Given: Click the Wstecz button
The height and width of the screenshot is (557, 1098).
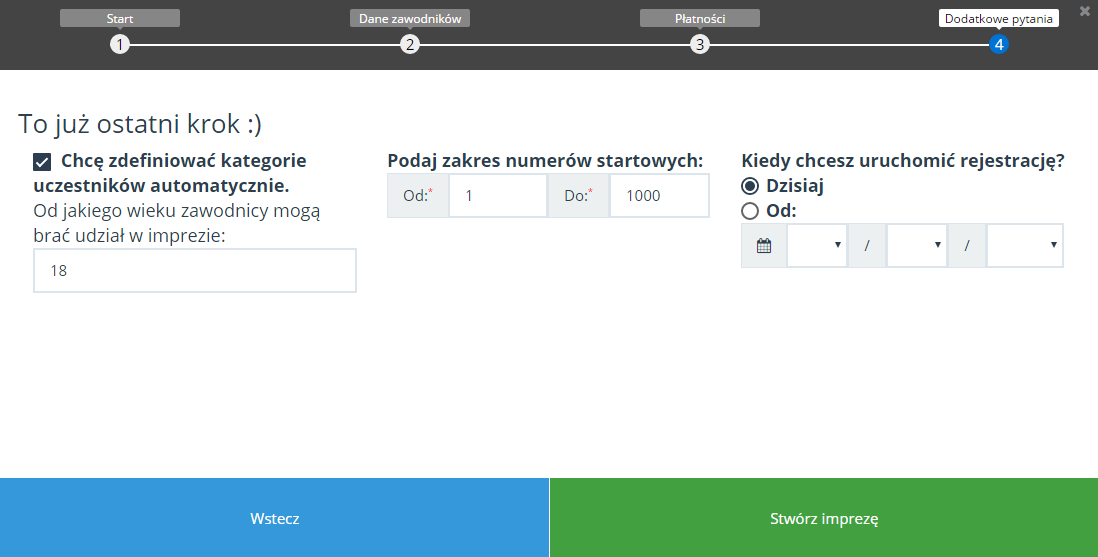Looking at the screenshot, I should (274, 518).
